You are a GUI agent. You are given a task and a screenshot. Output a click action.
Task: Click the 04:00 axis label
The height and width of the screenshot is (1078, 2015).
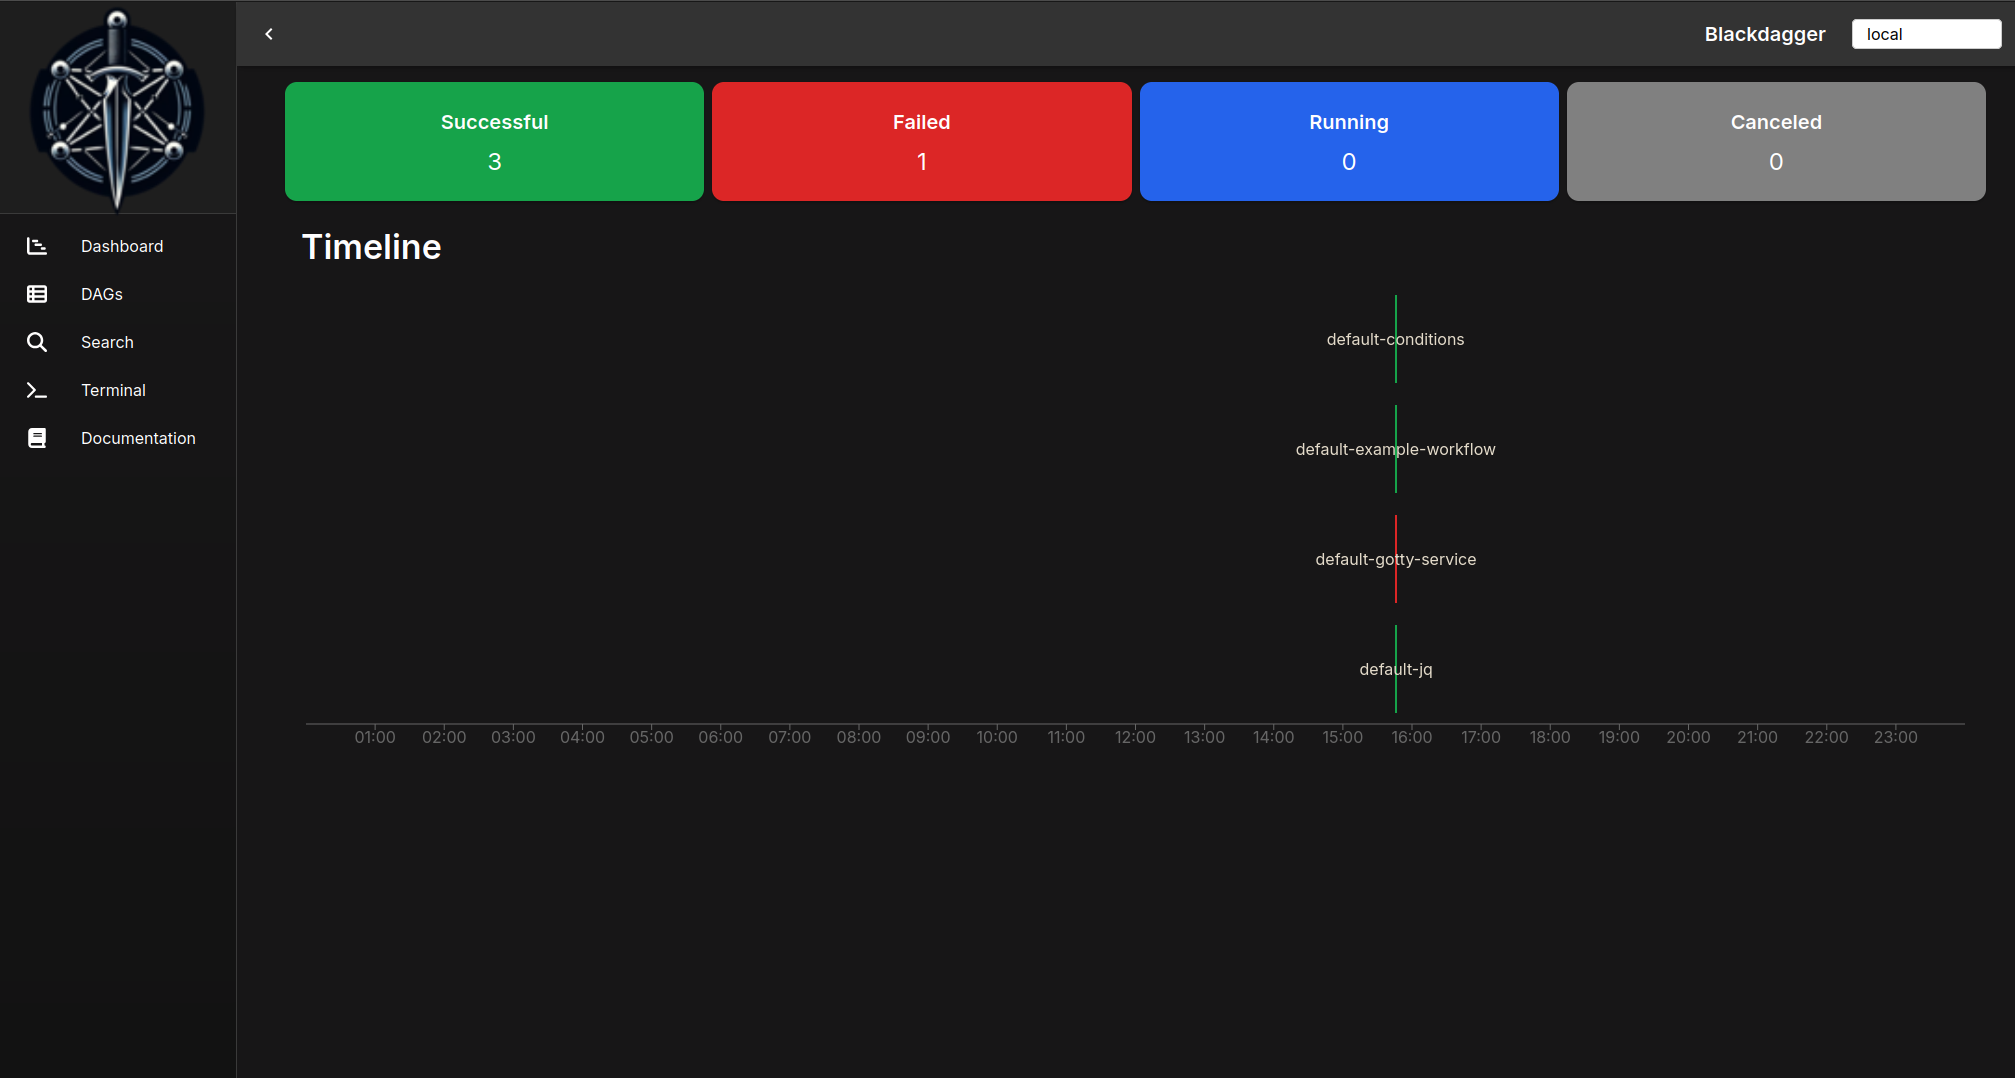582,737
